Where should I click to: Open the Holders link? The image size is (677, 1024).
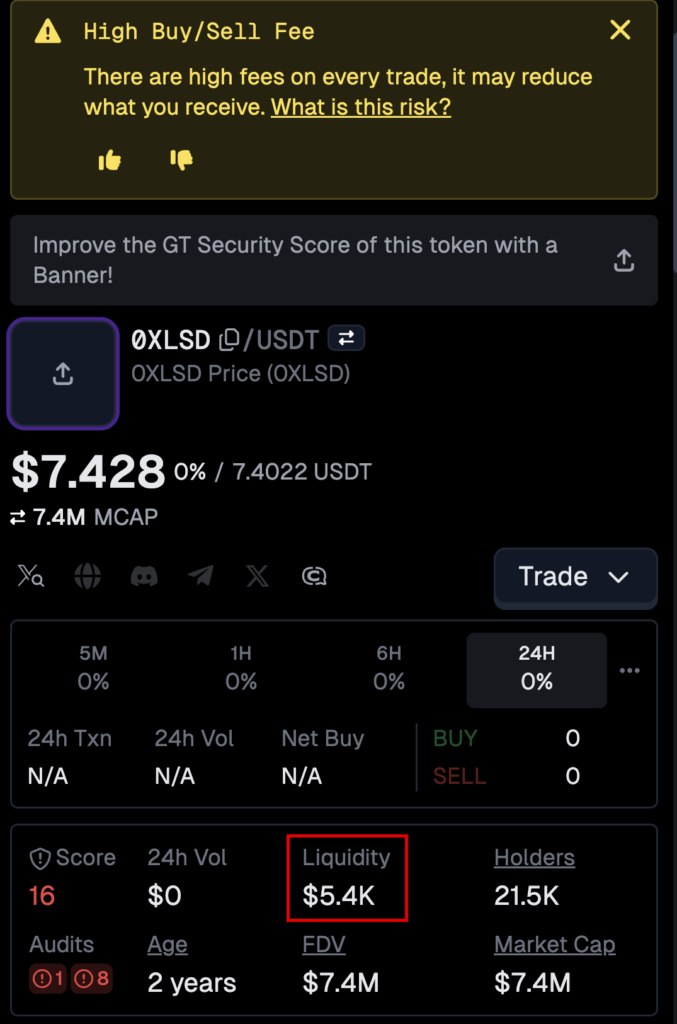click(534, 857)
